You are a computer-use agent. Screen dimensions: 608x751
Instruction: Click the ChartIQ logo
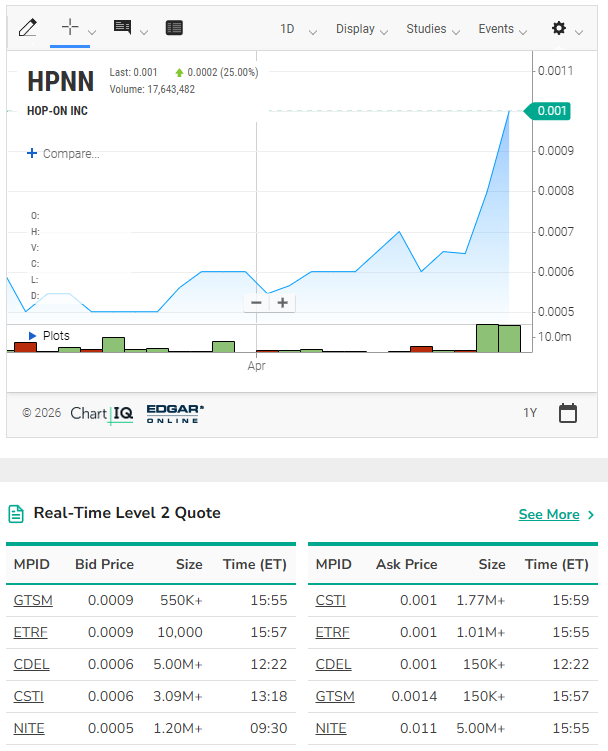click(x=102, y=414)
